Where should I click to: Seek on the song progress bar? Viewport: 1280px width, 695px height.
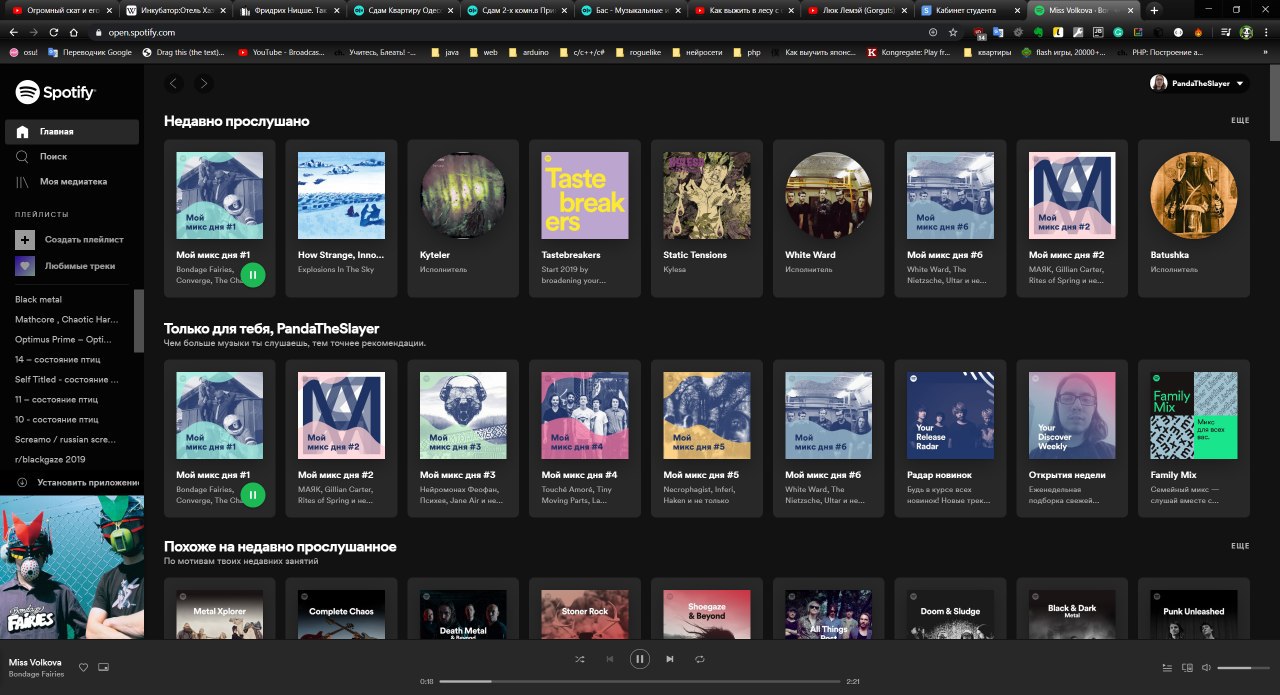point(640,681)
